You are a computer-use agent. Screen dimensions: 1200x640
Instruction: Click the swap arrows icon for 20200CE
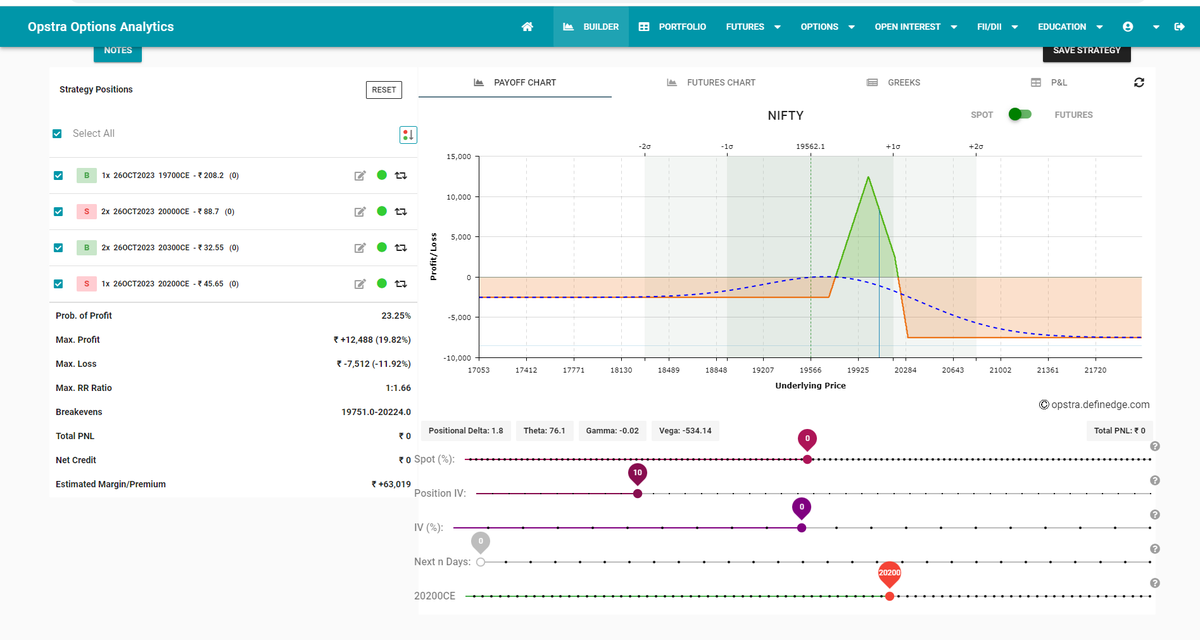[401, 284]
